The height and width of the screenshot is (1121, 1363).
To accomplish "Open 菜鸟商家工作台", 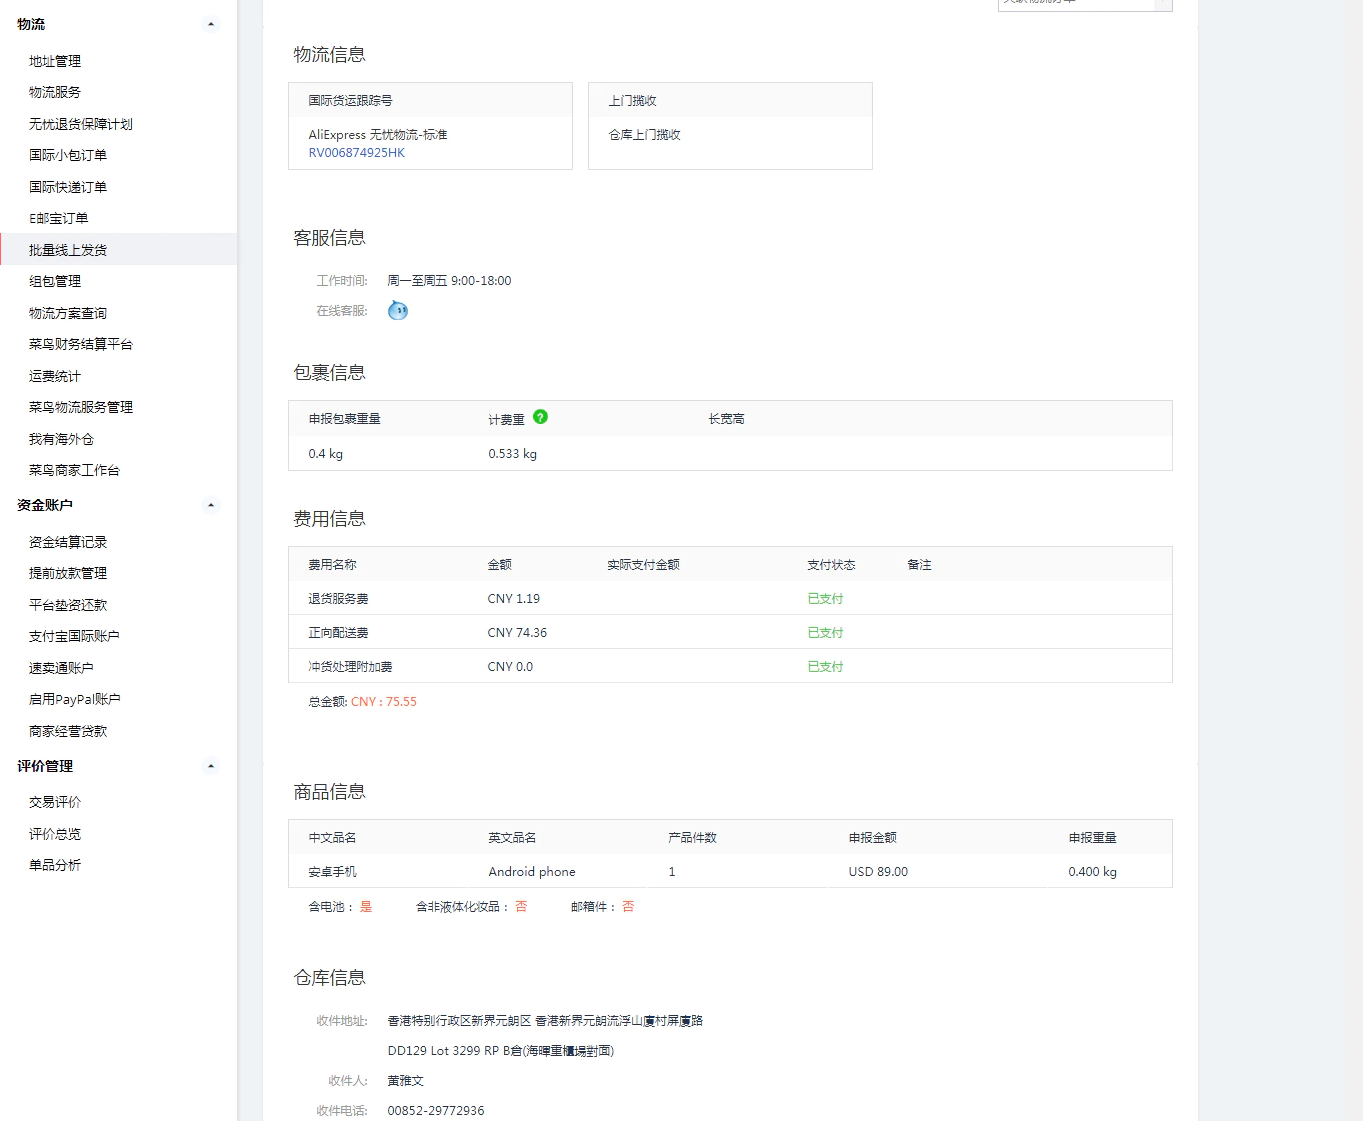I will coord(74,470).
